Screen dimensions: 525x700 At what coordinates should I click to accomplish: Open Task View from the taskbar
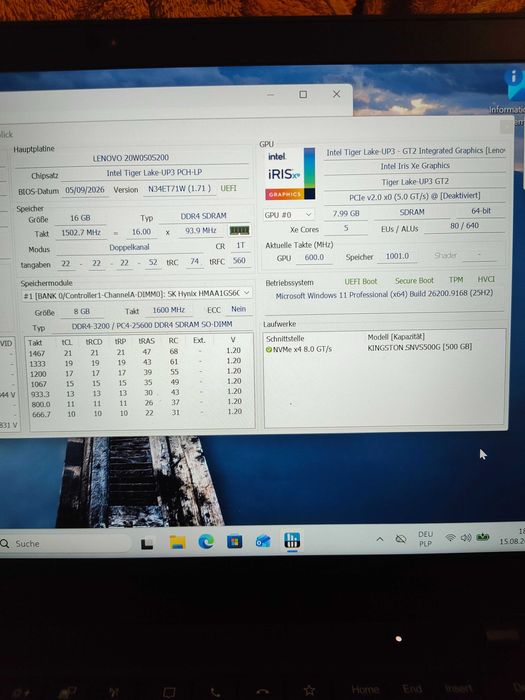(147, 543)
